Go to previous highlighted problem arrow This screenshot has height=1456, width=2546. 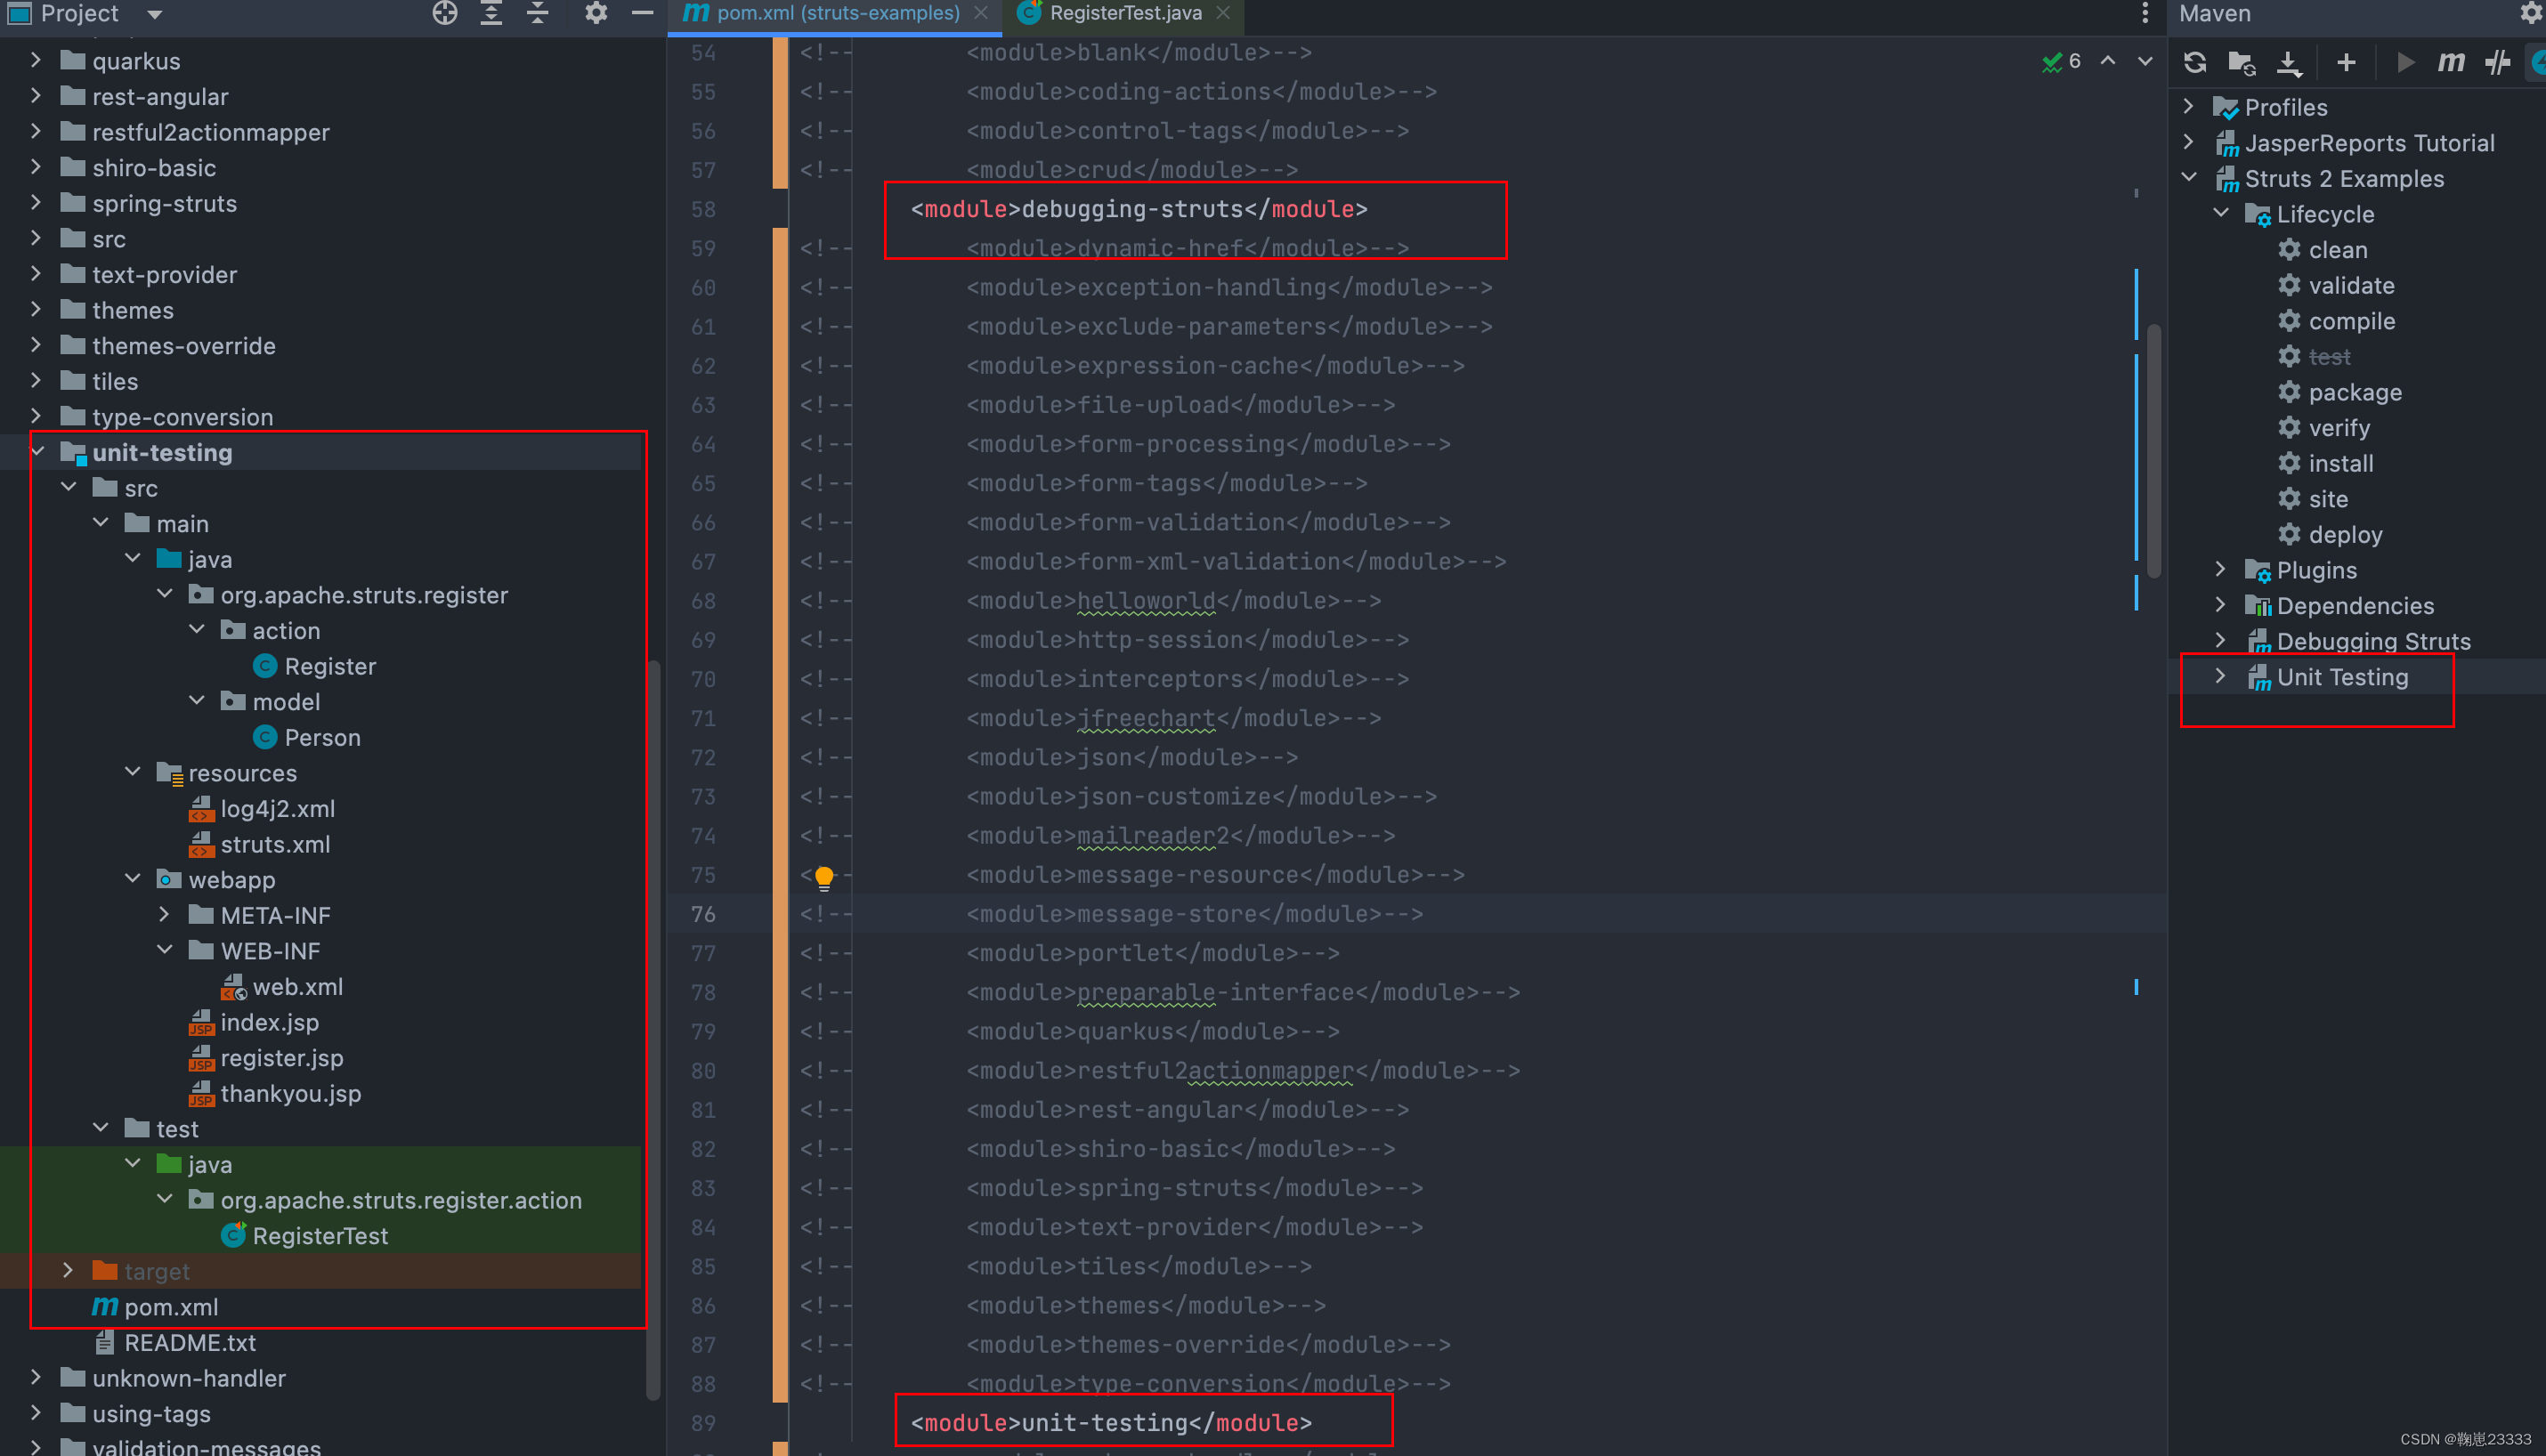point(2108,61)
